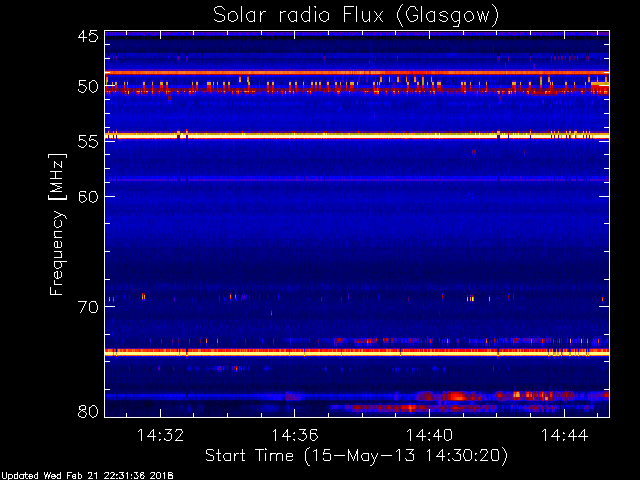Click the 55 frequency axis value
Image resolution: width=640 pixels, height=480 pixels.
88,142
